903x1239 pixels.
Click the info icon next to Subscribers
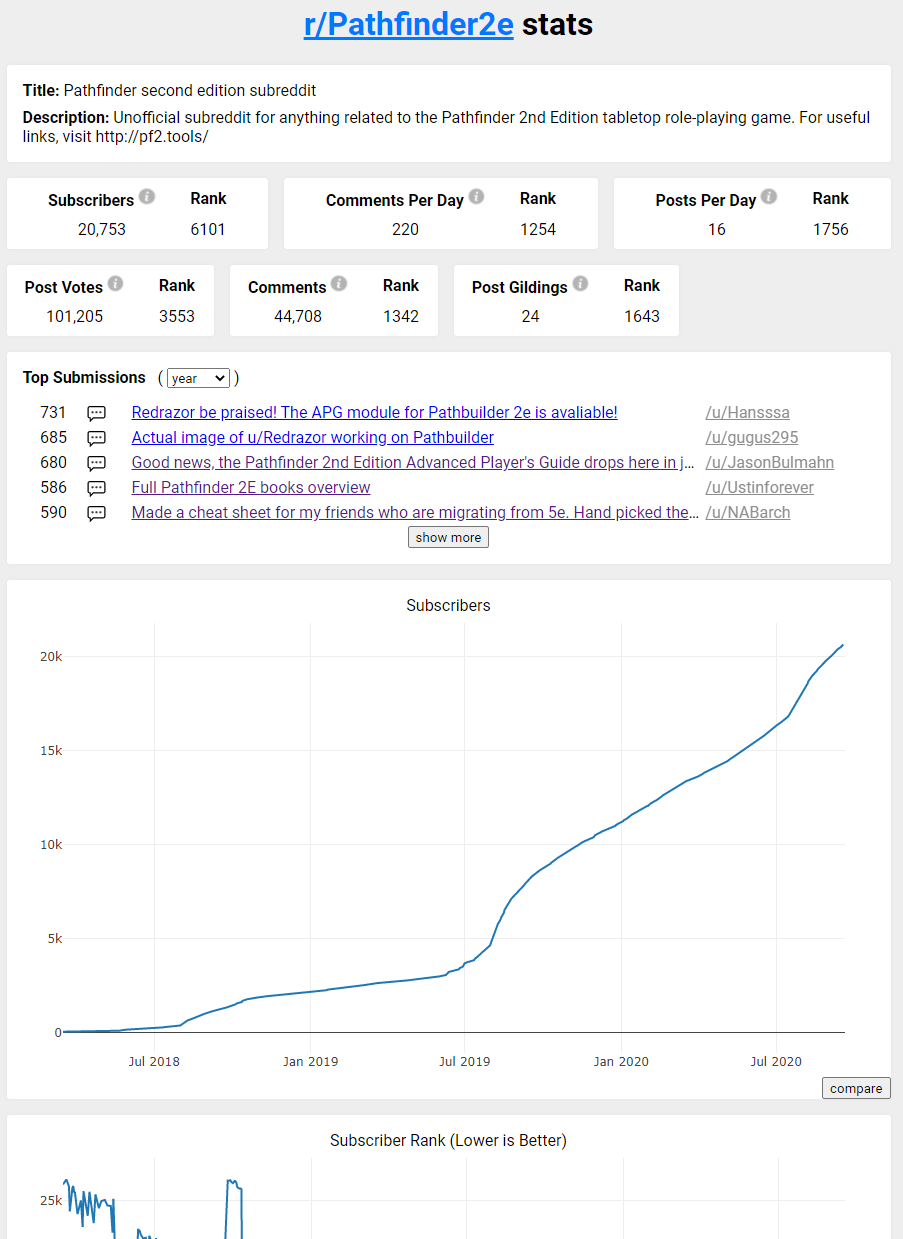tap(147, 197)
